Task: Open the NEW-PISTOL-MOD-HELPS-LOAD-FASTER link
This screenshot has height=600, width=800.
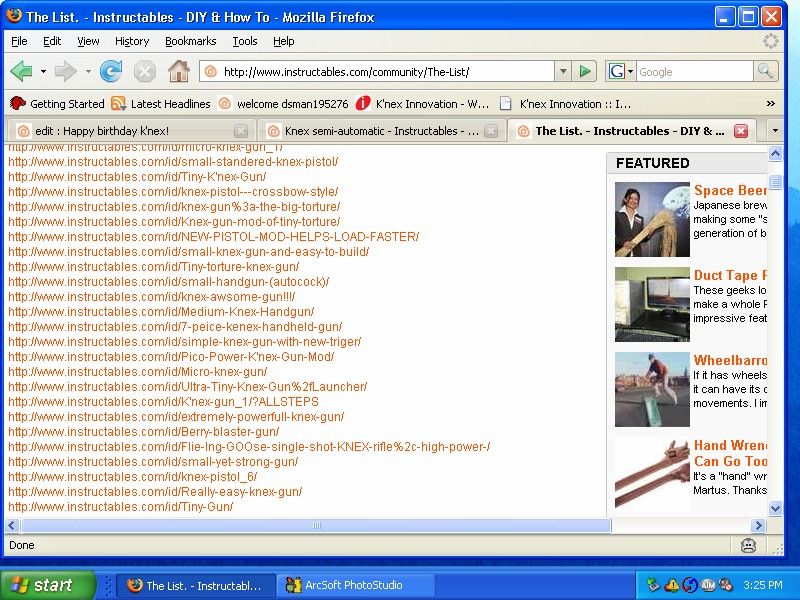Action: point(214,237)
